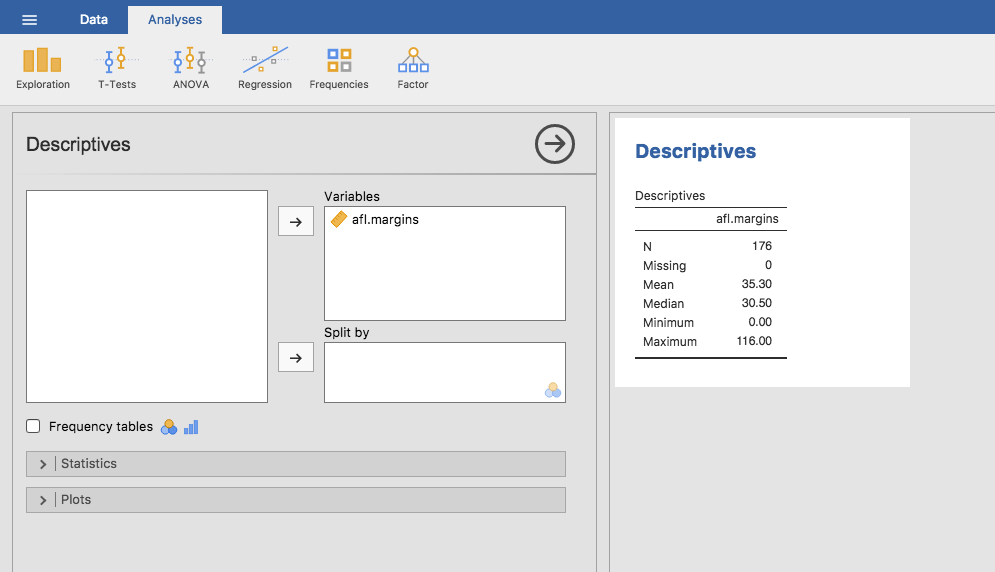Screen dimensions: 995x572
Task: Click the Maximum value 116.00
Action: 754,341
